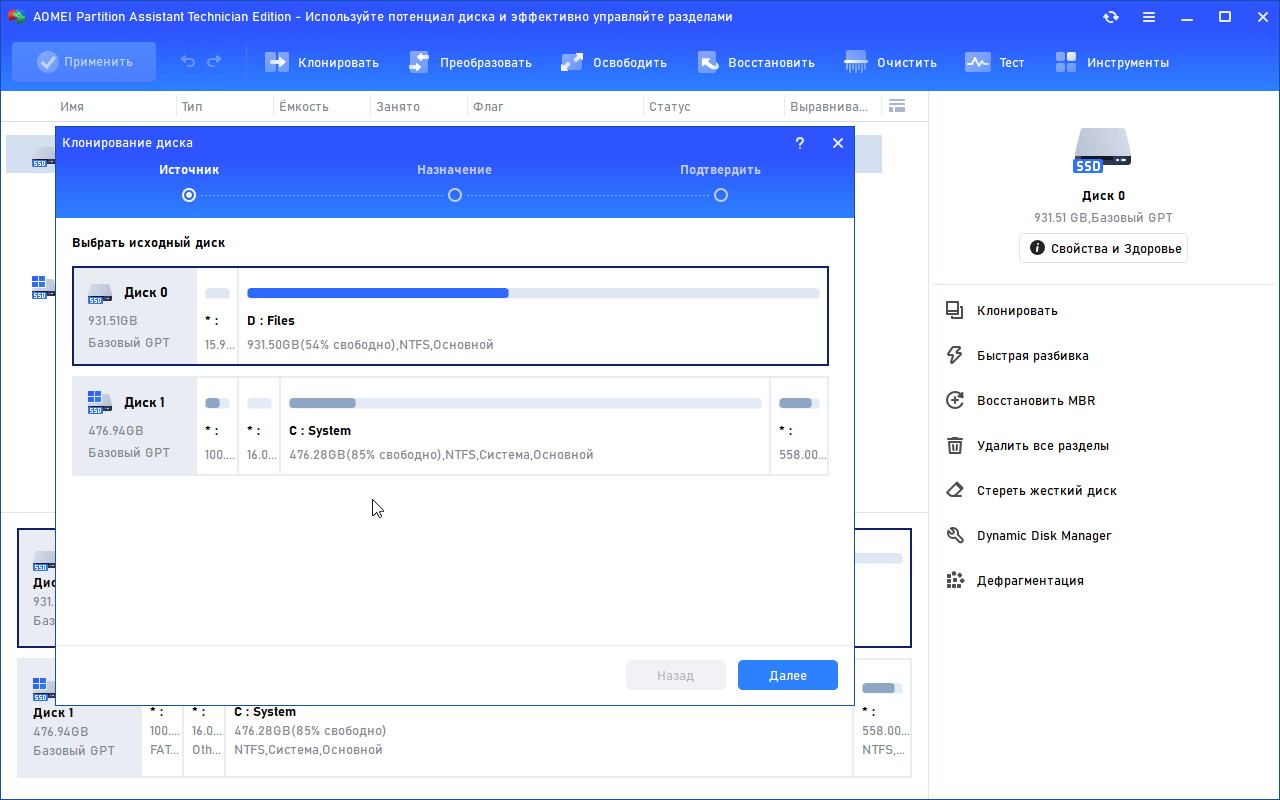Click the Дефрагментация icon
This screenshot has height=800, width=1280.
point(955,580)
